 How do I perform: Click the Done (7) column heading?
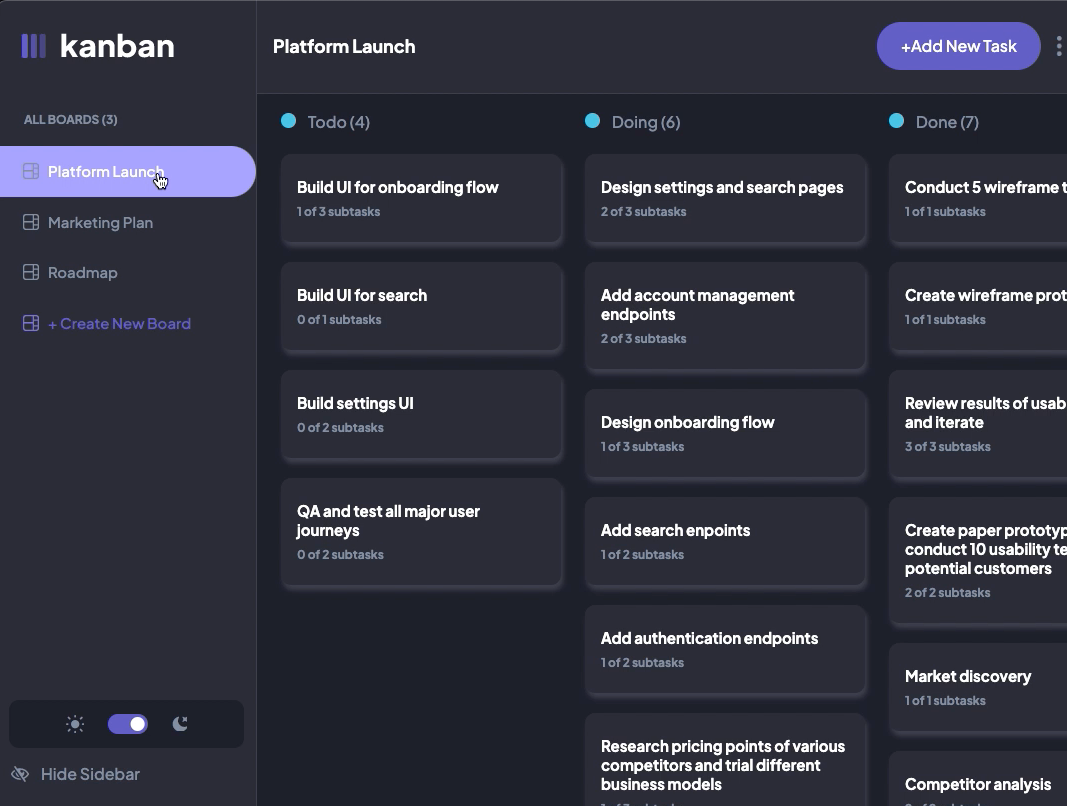point(947,122)
